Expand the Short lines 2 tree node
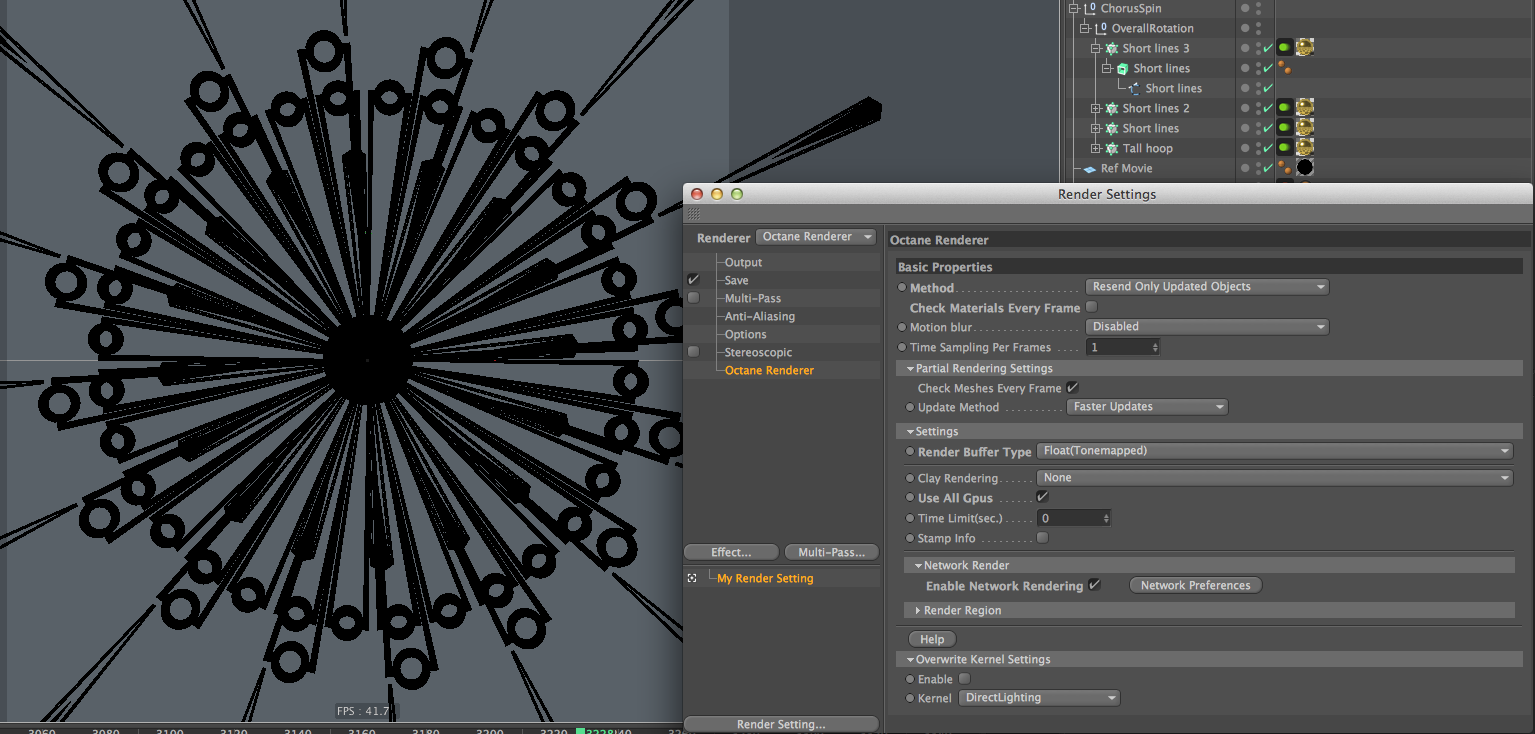1535x734 pixels. 1096,108
